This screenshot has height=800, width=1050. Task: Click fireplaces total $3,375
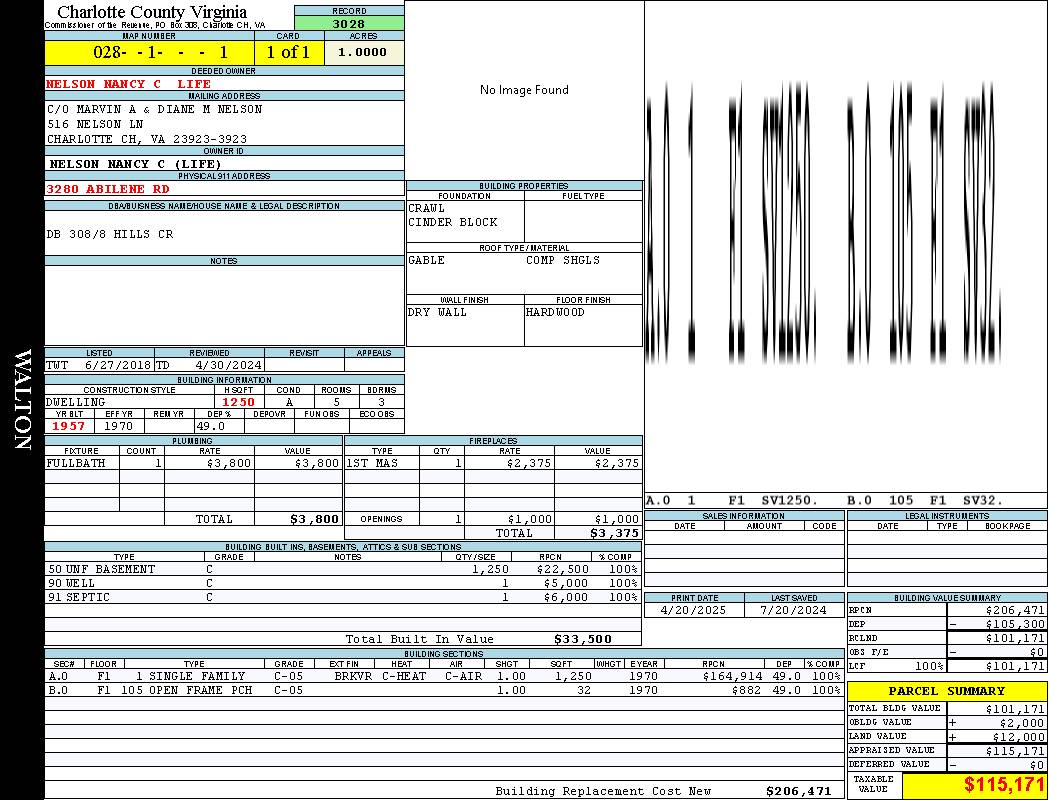614,534
